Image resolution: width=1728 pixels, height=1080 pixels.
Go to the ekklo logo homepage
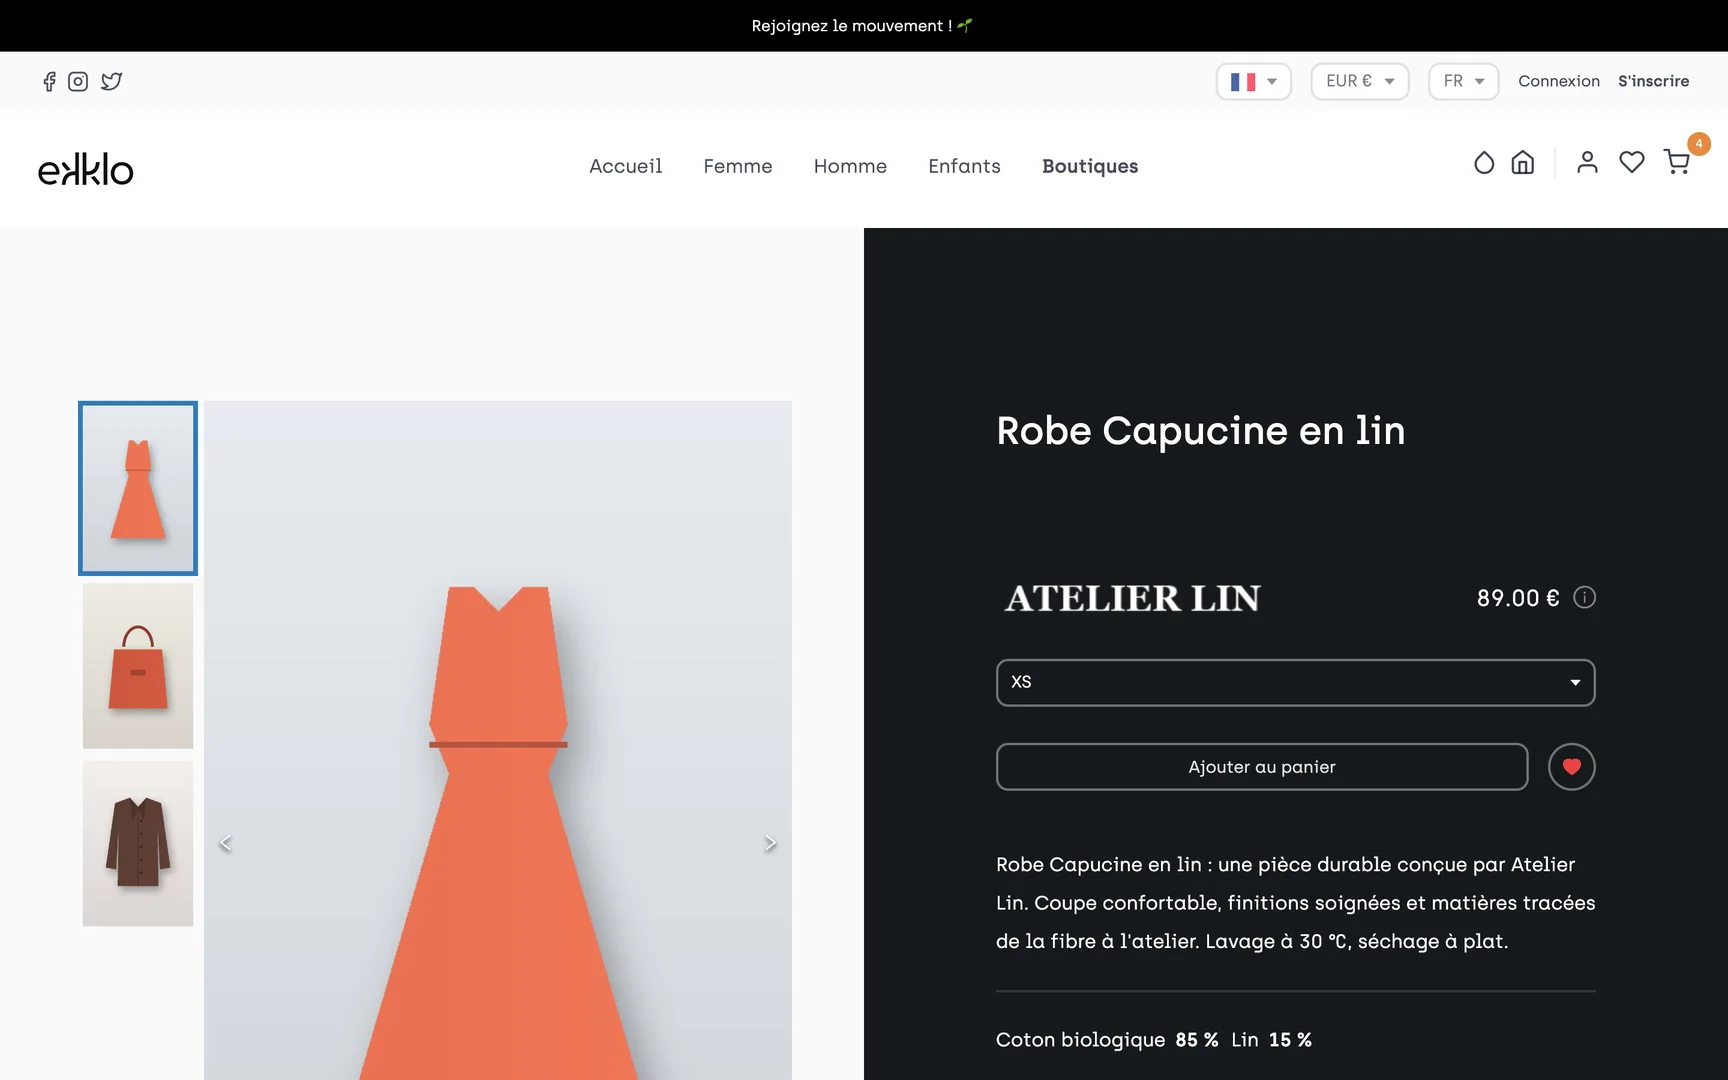(x=86, y=169)
